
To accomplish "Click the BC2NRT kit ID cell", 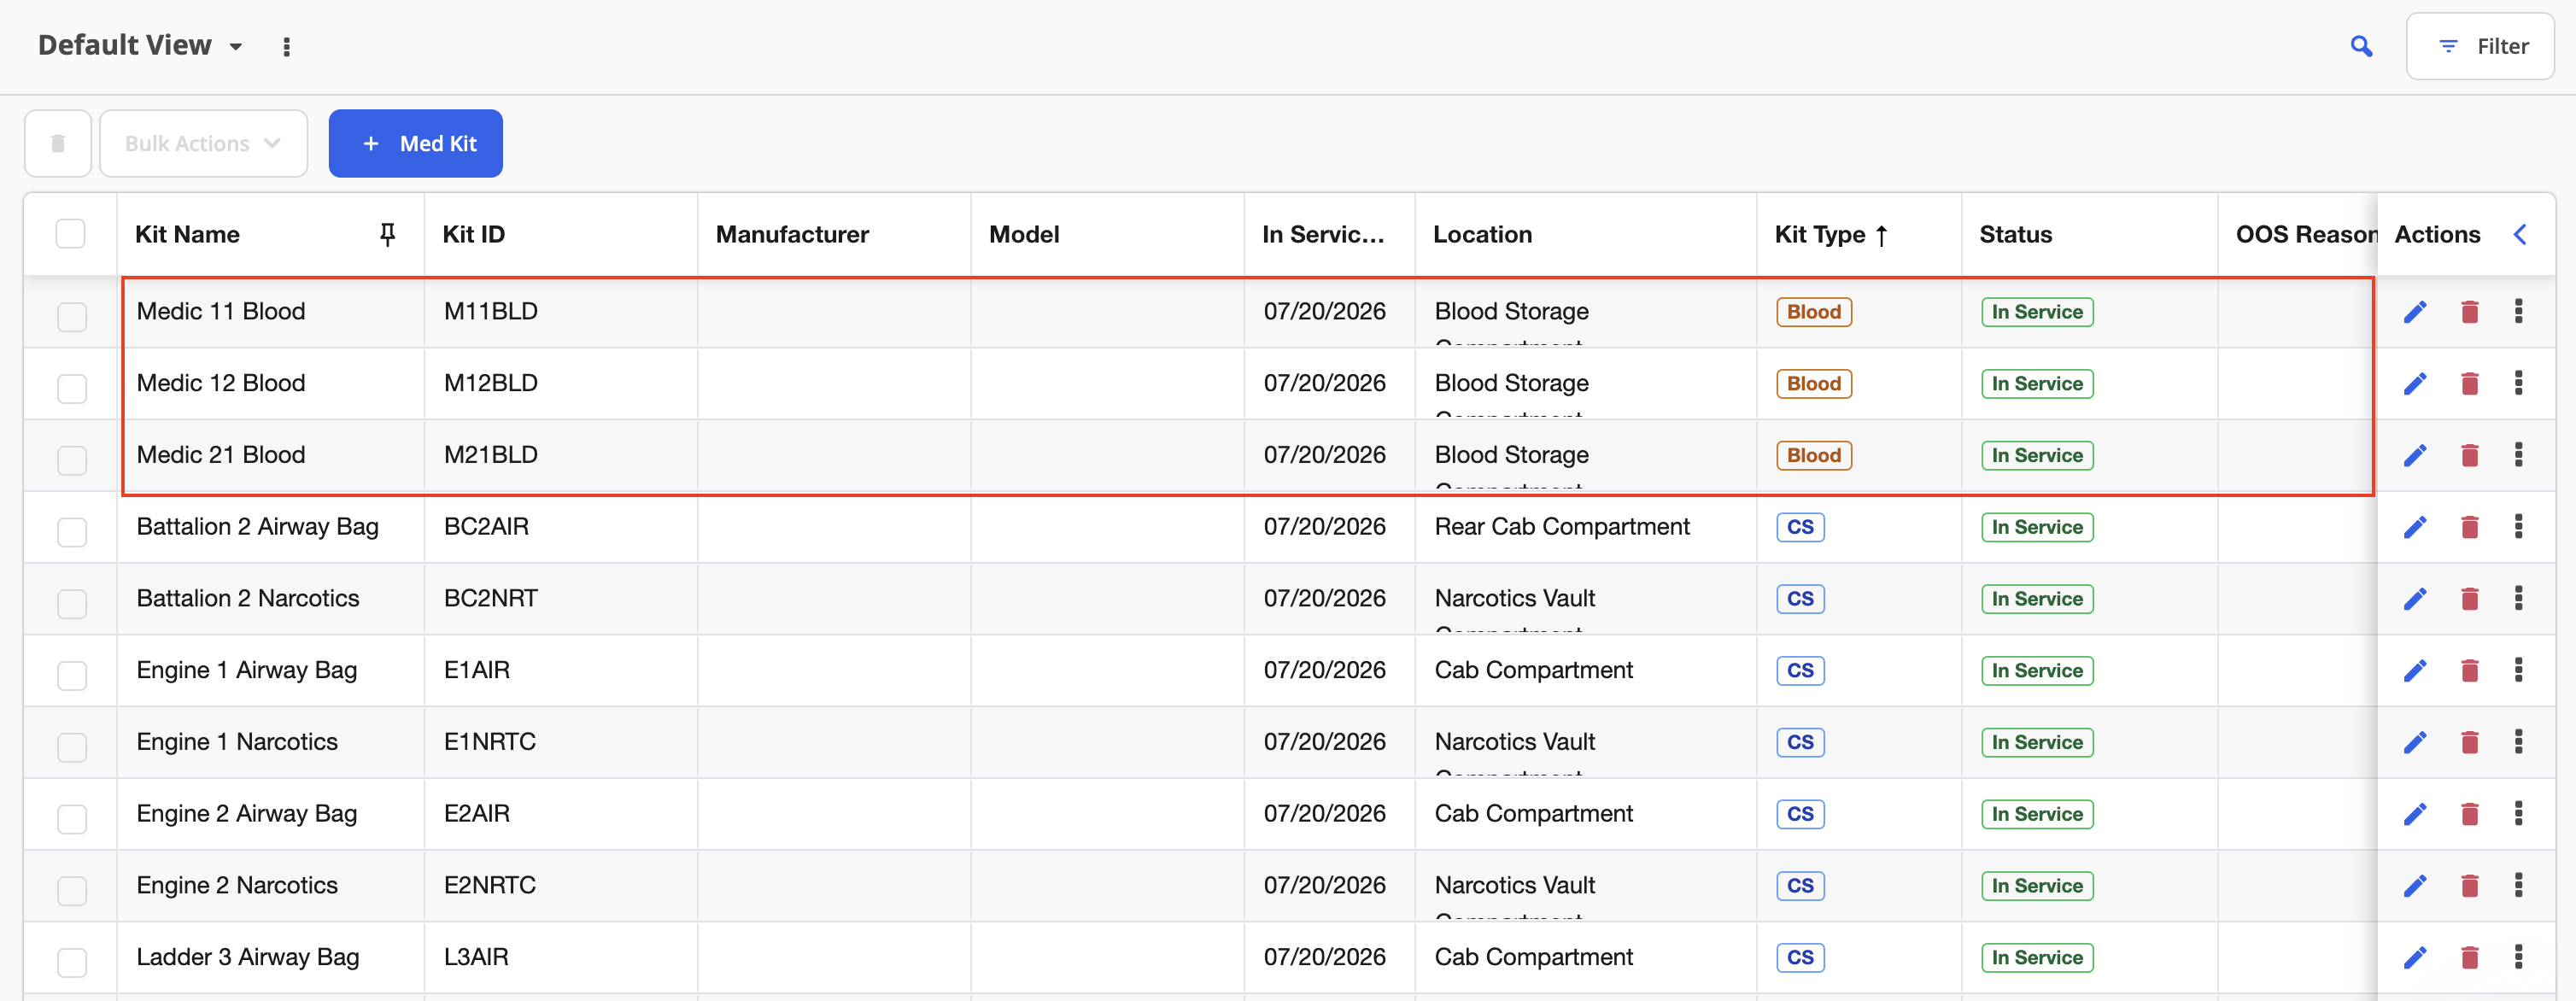I will [490, 598].
